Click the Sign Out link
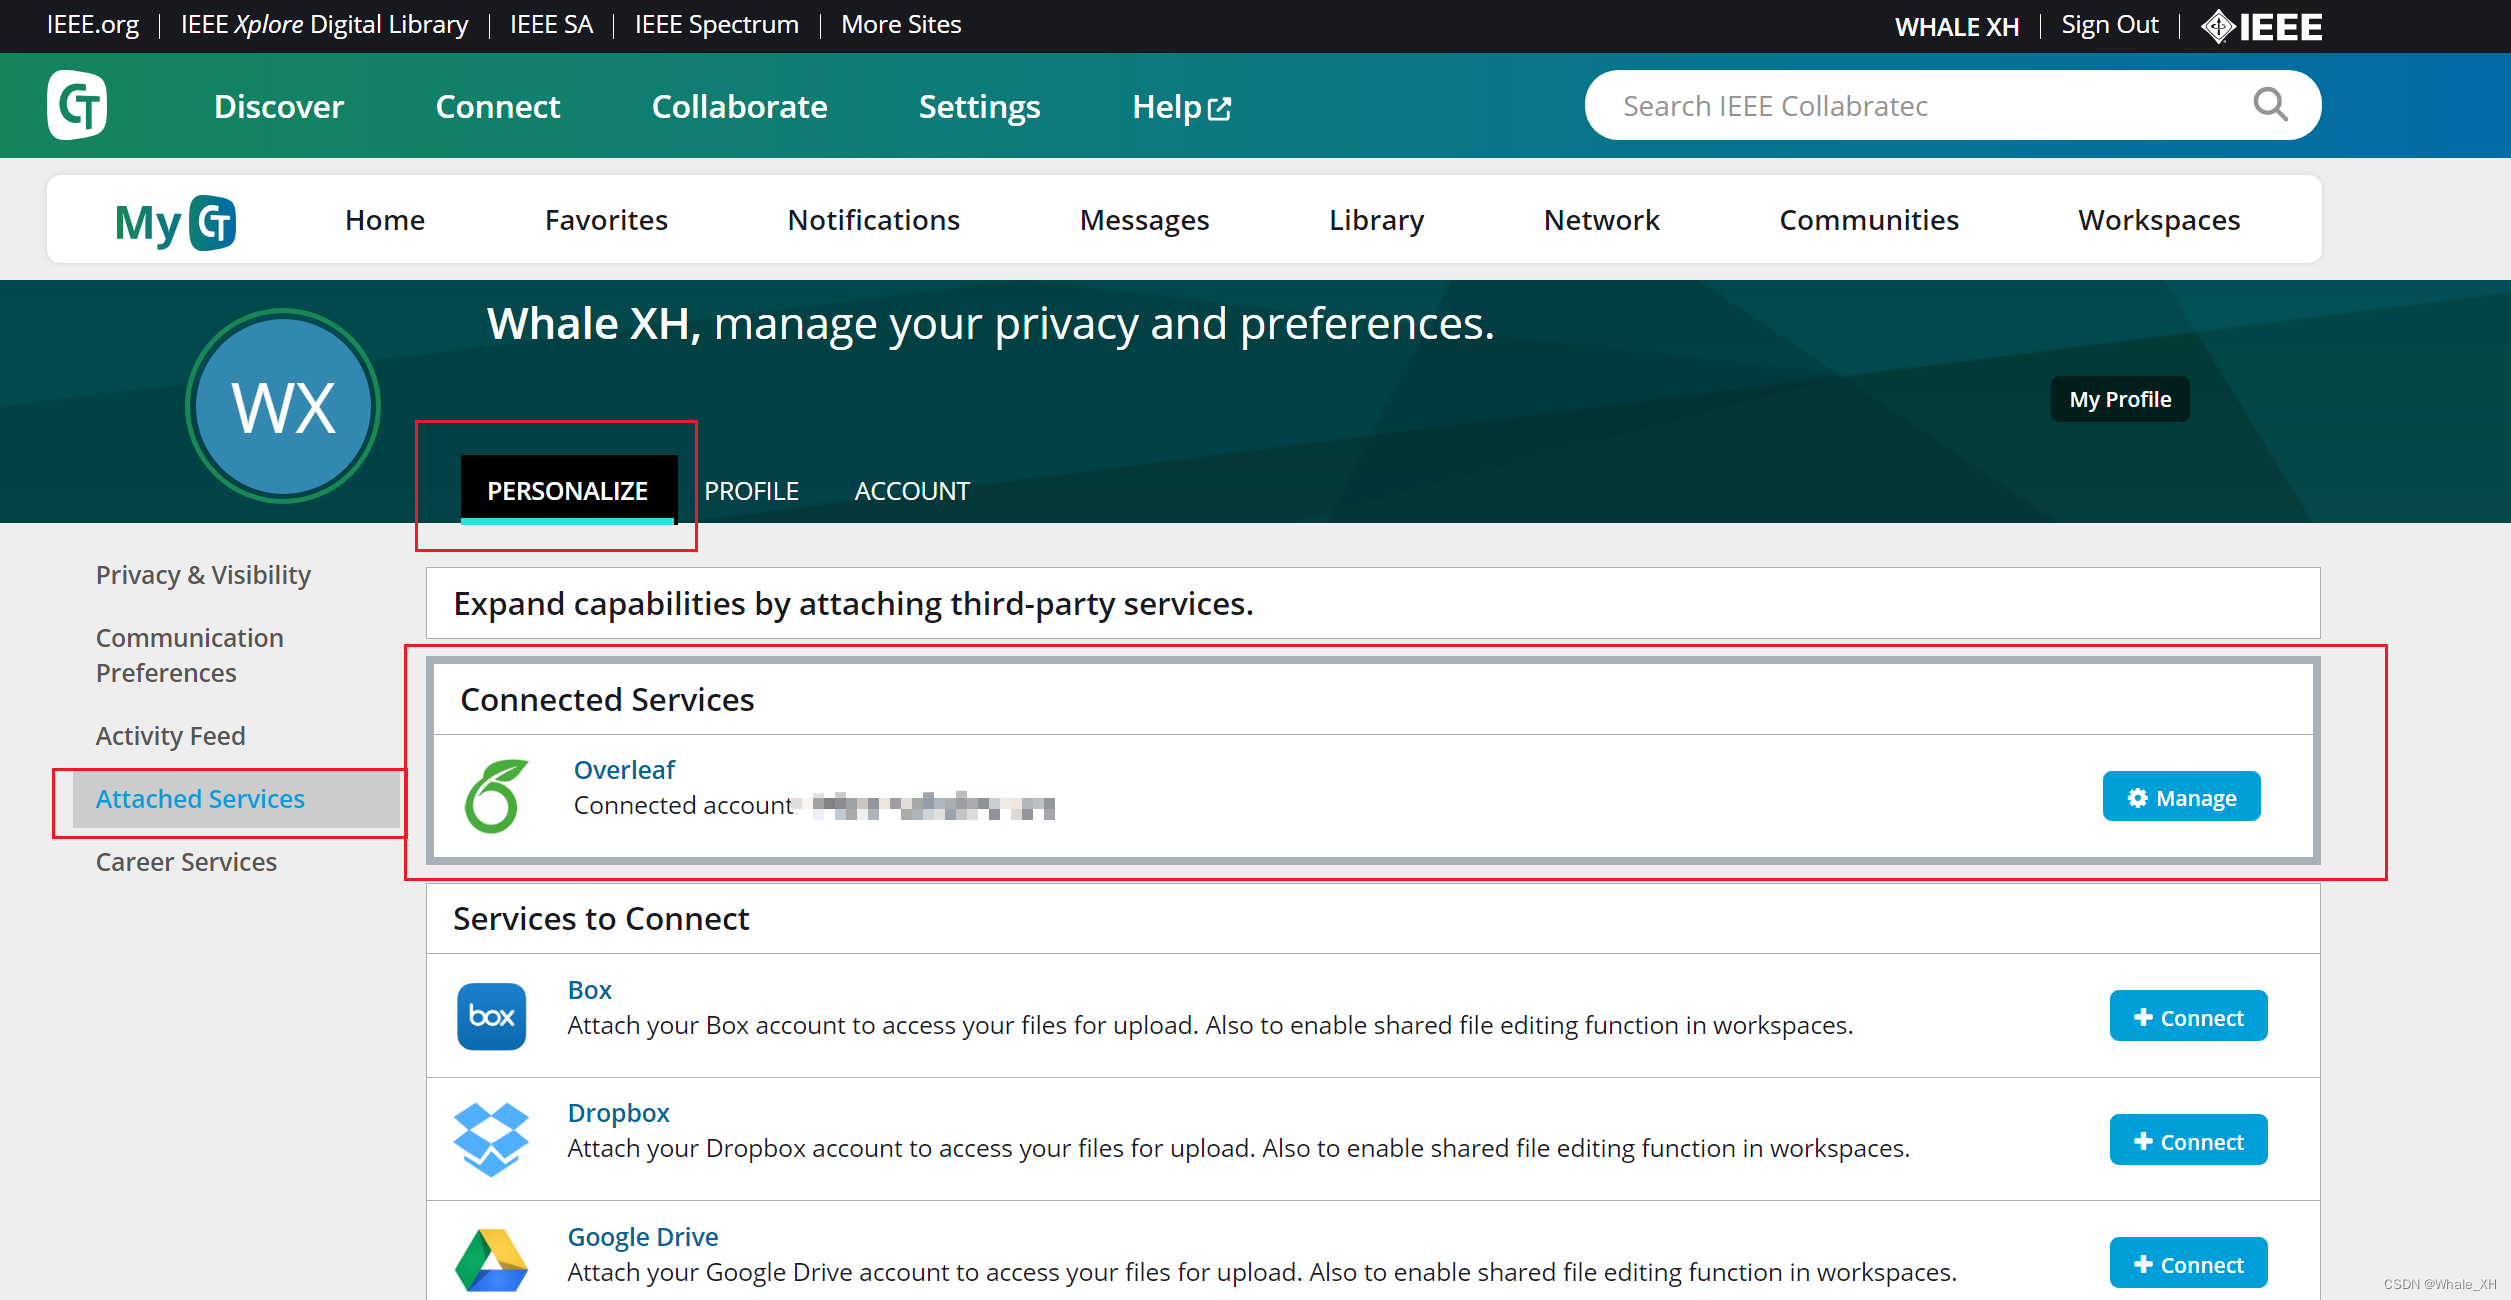The width and height of the screenshot is (2511, 1300). pyautogui.click(x=2109, y=25)
